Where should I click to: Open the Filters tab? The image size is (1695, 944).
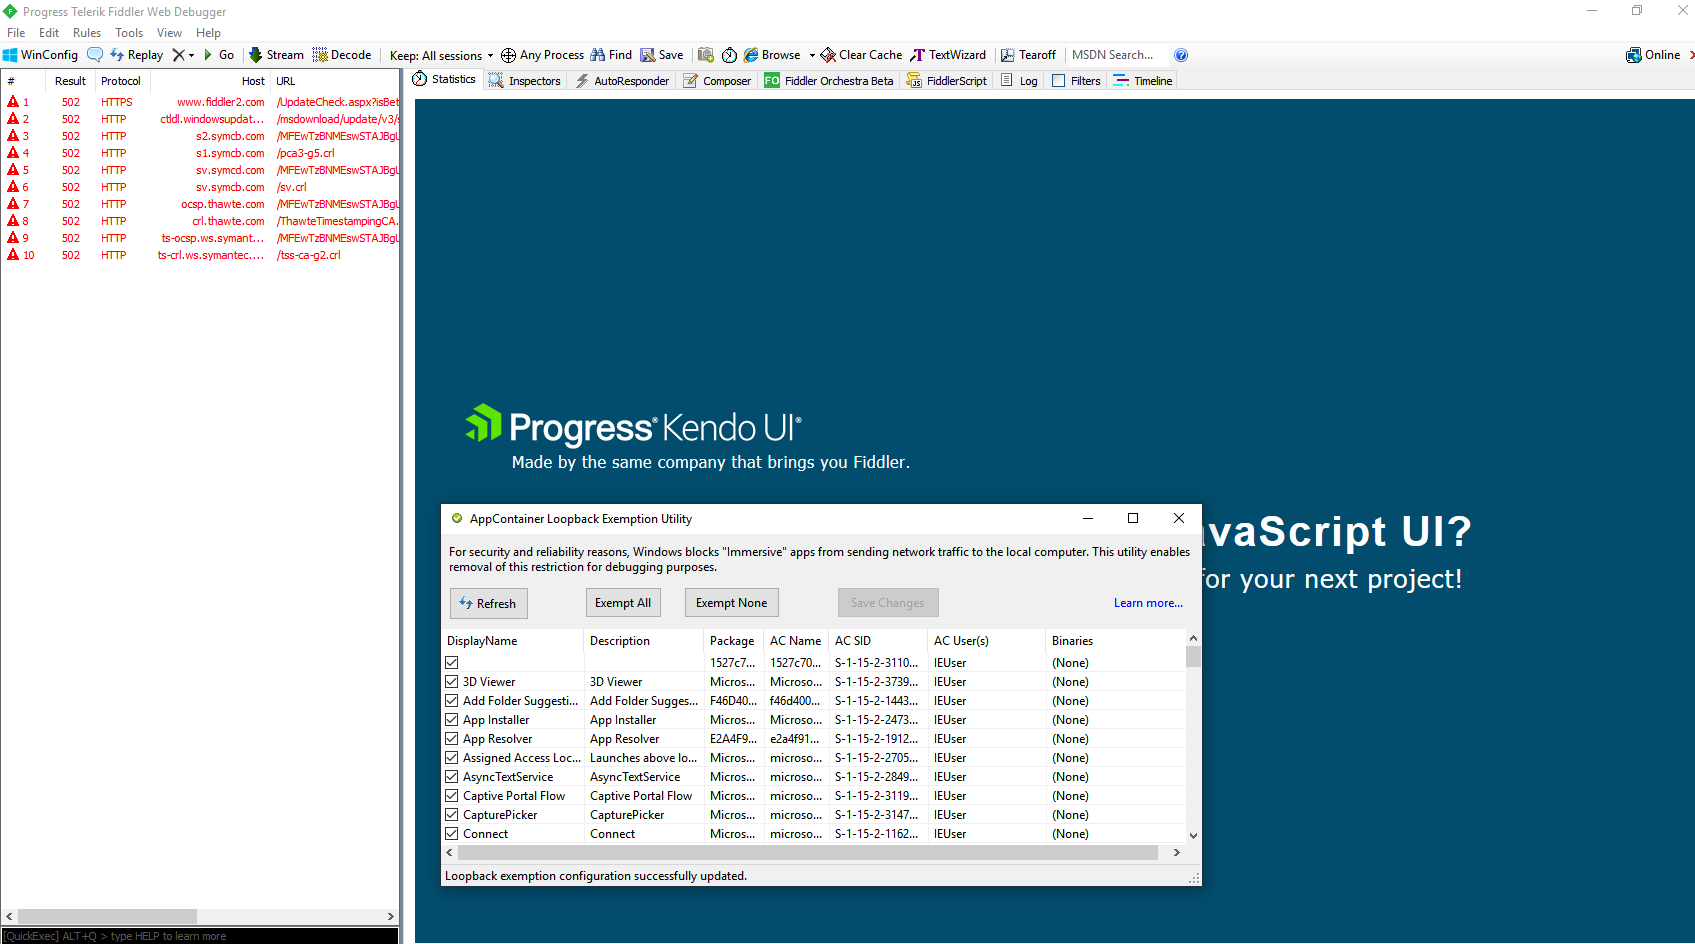[1076, 81]
